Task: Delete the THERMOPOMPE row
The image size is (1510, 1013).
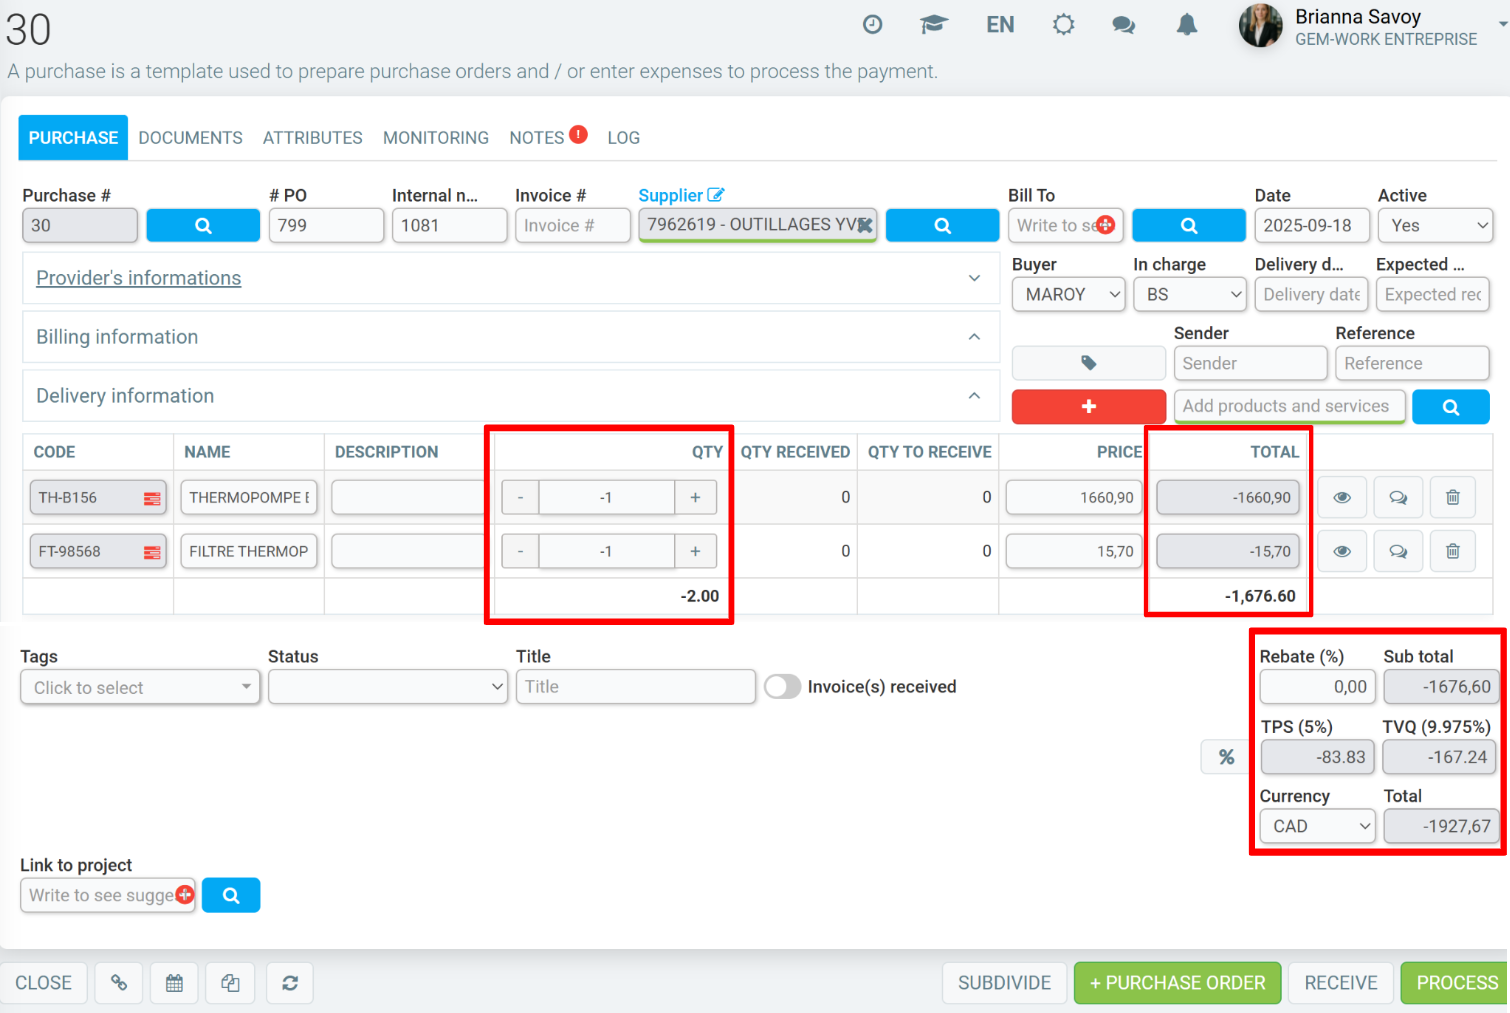Action: tap(1453, 497)
